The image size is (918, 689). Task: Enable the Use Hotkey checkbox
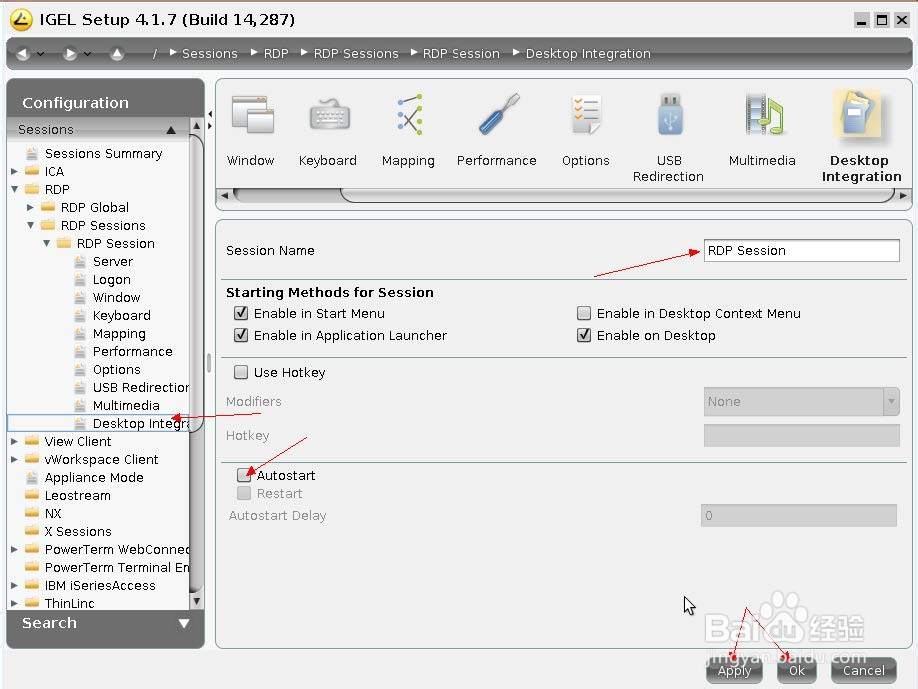coord(241,372)
